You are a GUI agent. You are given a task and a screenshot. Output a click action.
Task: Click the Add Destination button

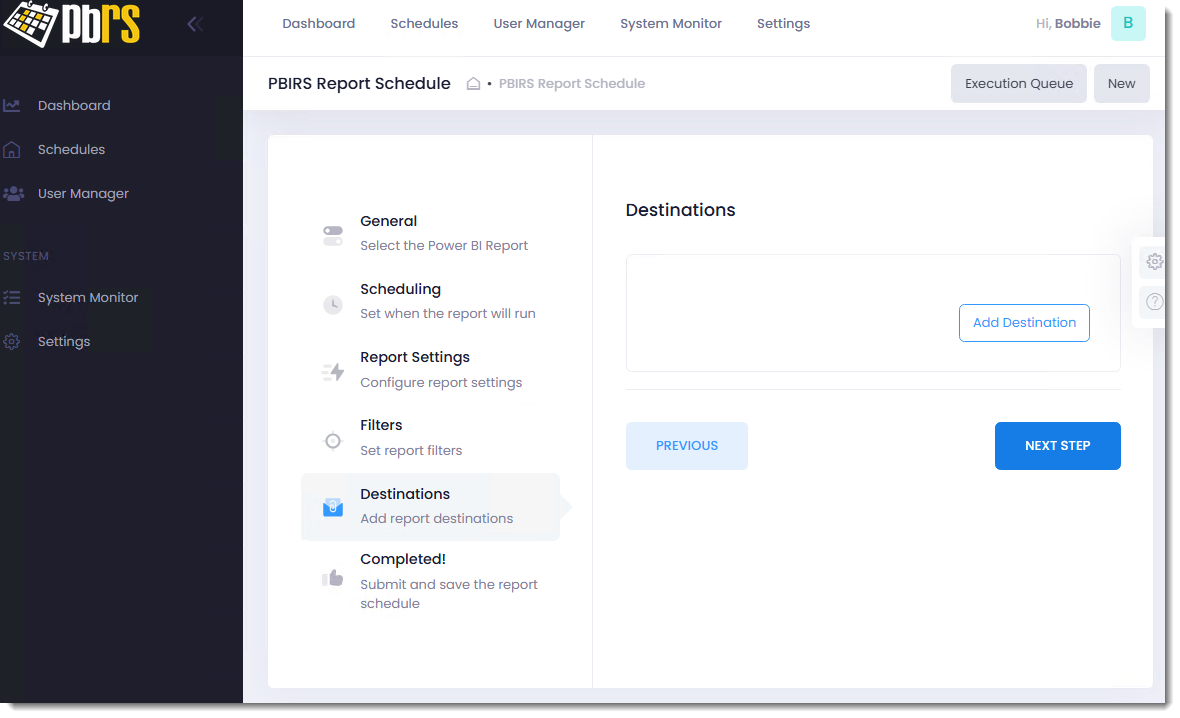coord(1024,323)
